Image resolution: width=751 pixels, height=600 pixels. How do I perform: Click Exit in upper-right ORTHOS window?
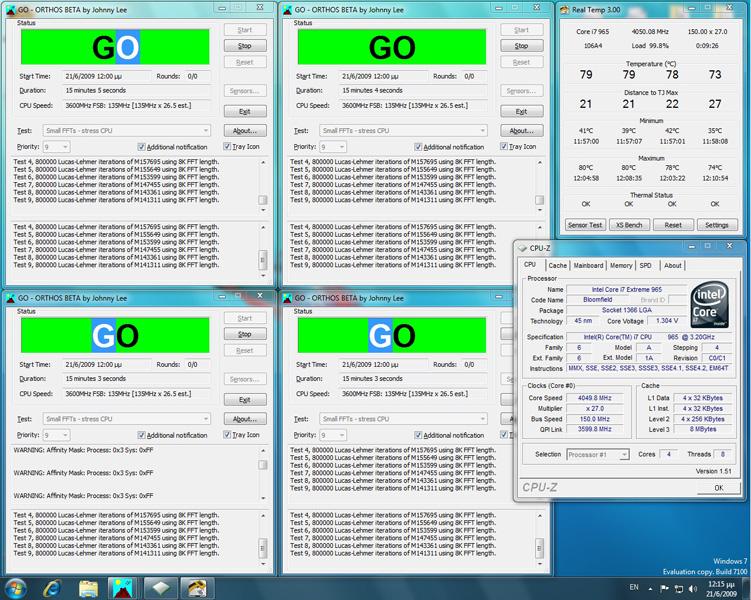(522, 112)
